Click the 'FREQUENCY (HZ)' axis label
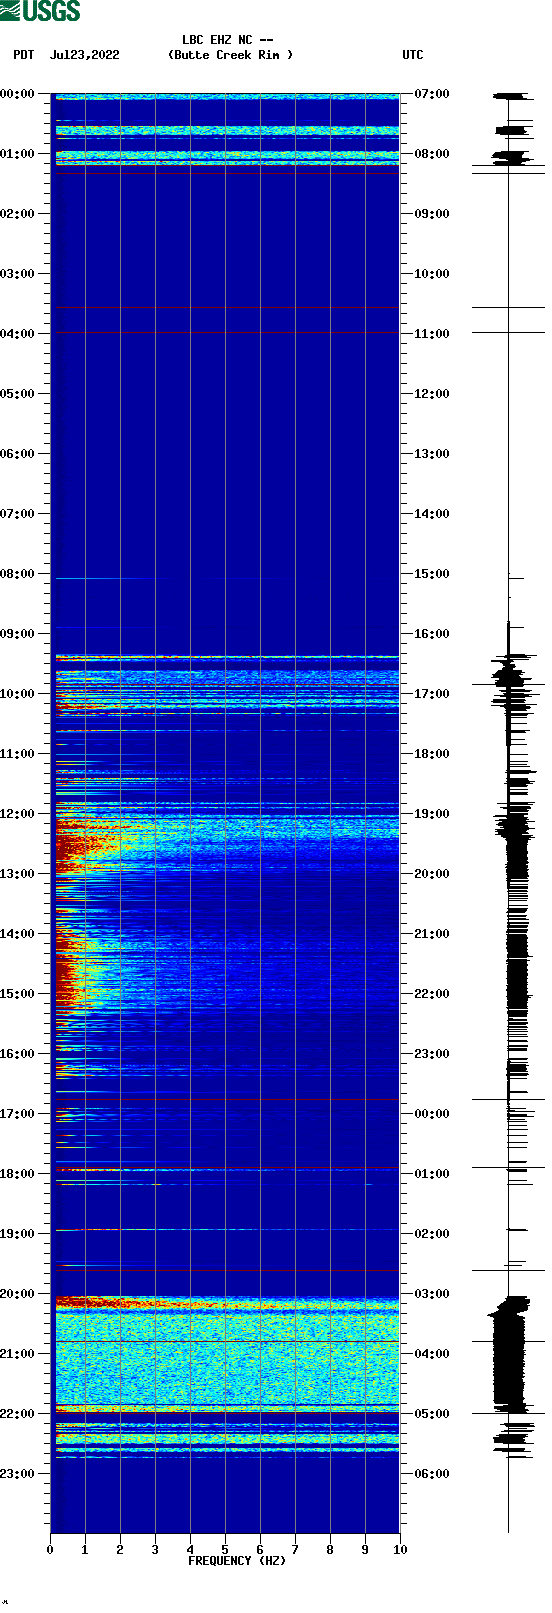552x1613 pixels. [237, 1561]
